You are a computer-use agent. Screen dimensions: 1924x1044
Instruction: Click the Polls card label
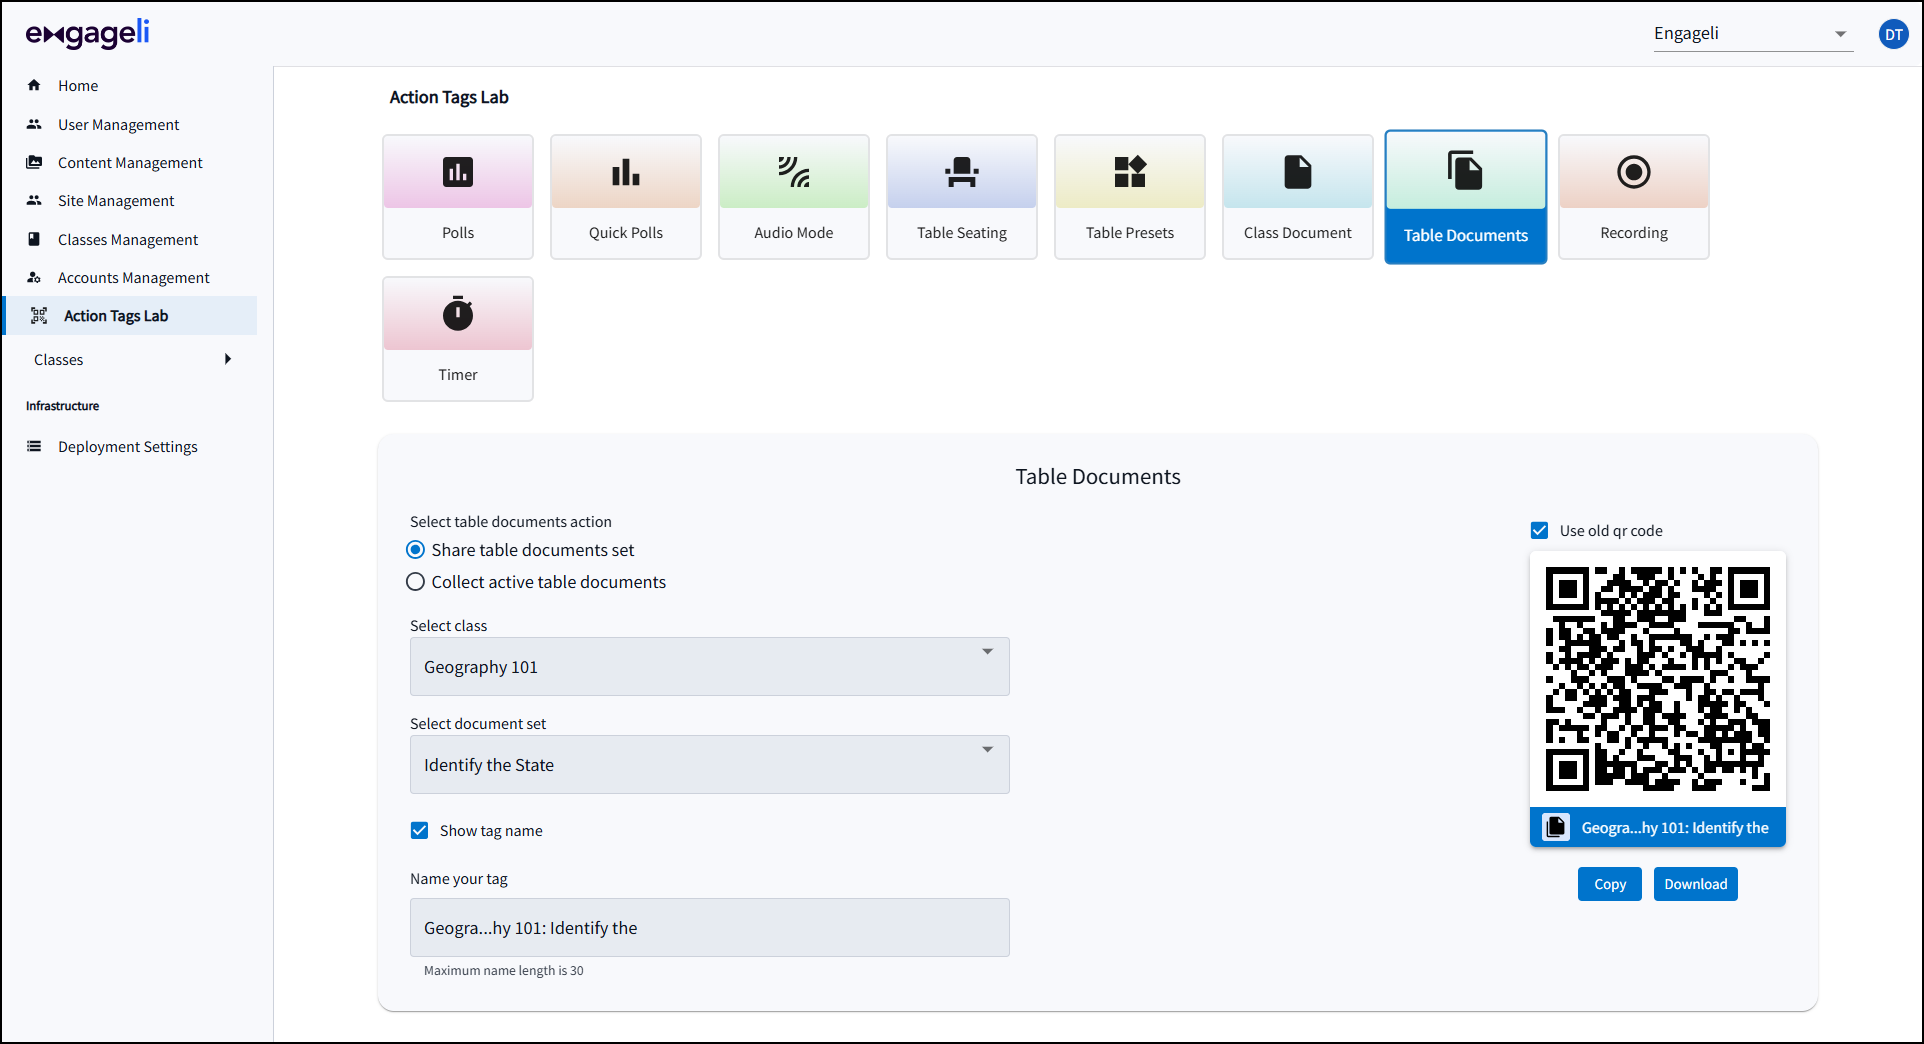point(458,233)
